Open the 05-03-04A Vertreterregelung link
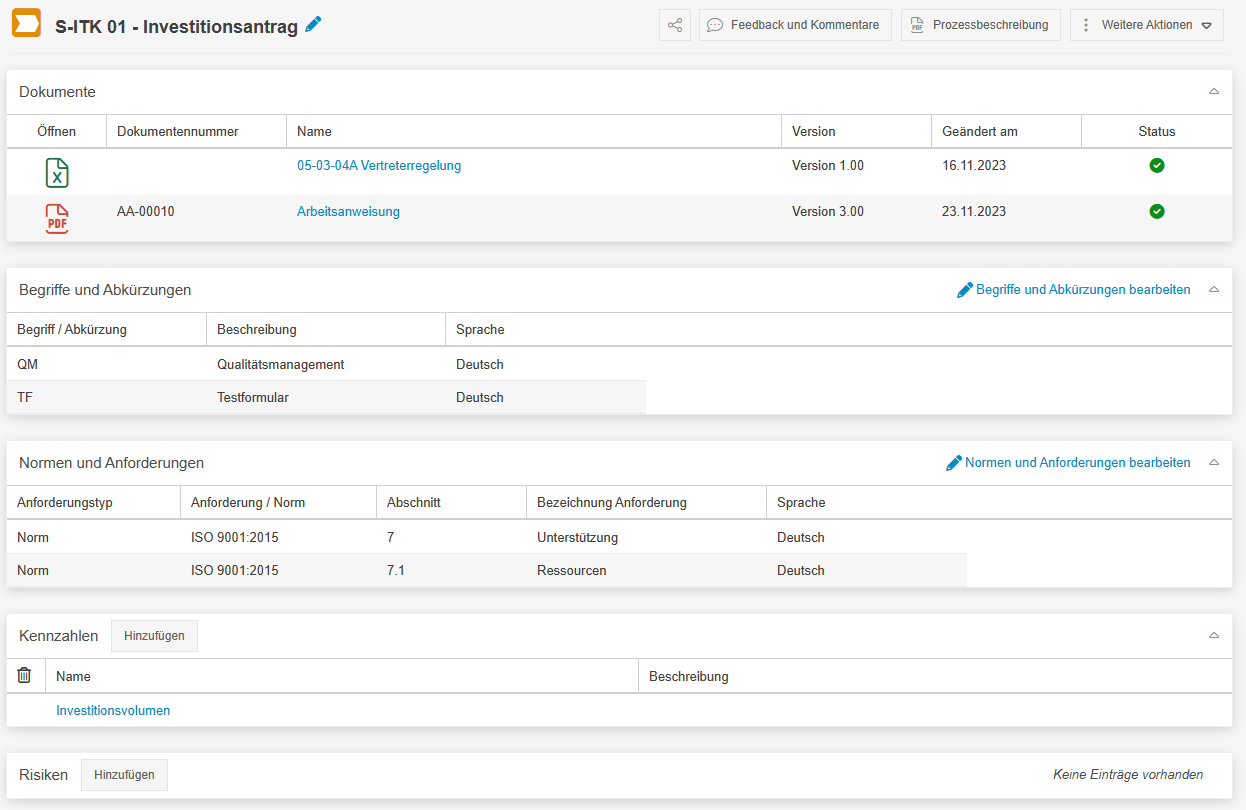1246x810 pixels. click(379, 165)
